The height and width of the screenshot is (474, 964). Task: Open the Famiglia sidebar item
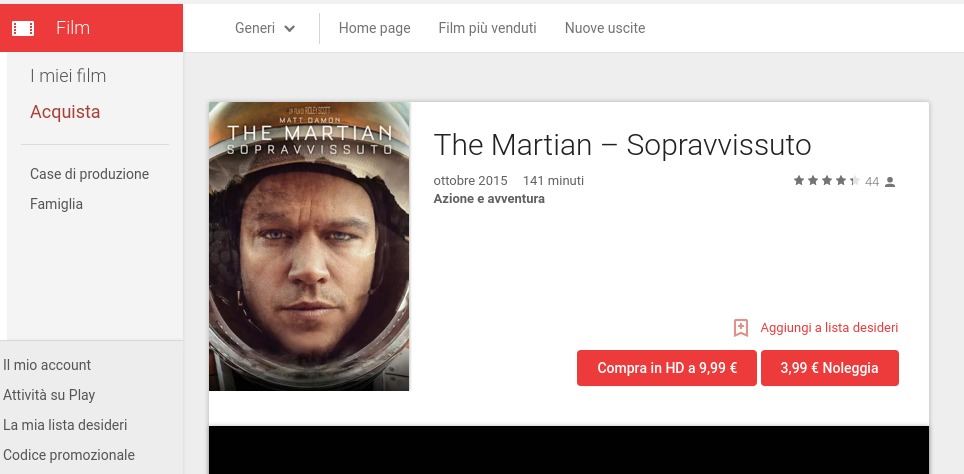[57, 204]
